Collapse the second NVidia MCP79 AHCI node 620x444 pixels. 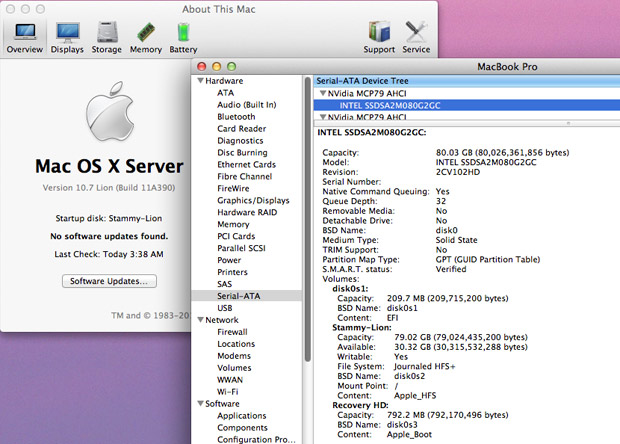tap(323, 117)
